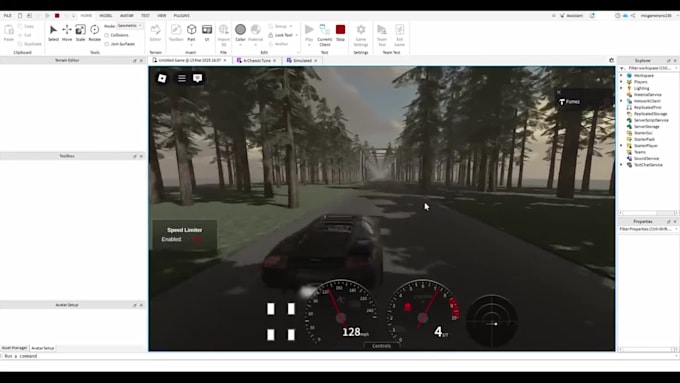The image size is (680, 383).
Task: Open the in-game chat bubble icon
Action: [197, 78]
